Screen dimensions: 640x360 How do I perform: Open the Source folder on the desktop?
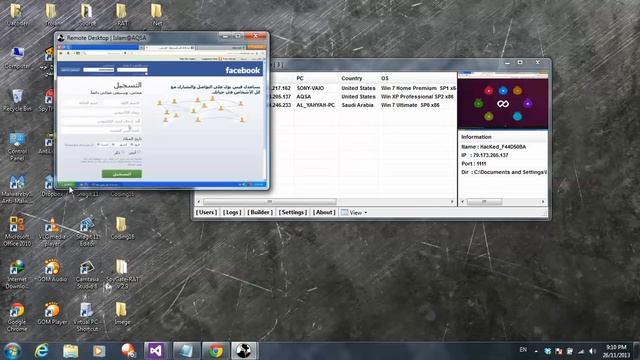pyautogui.click(x=87, y=14)
